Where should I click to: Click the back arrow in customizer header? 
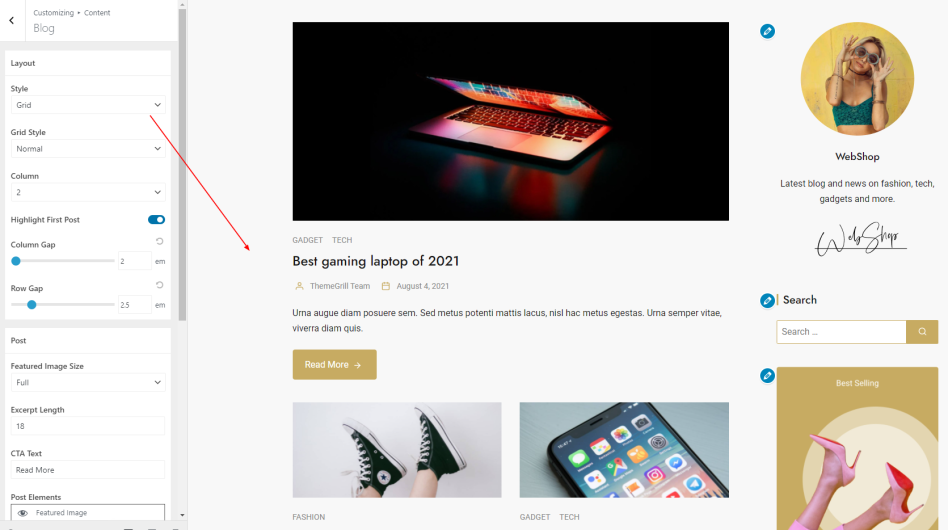coord(11,21)
